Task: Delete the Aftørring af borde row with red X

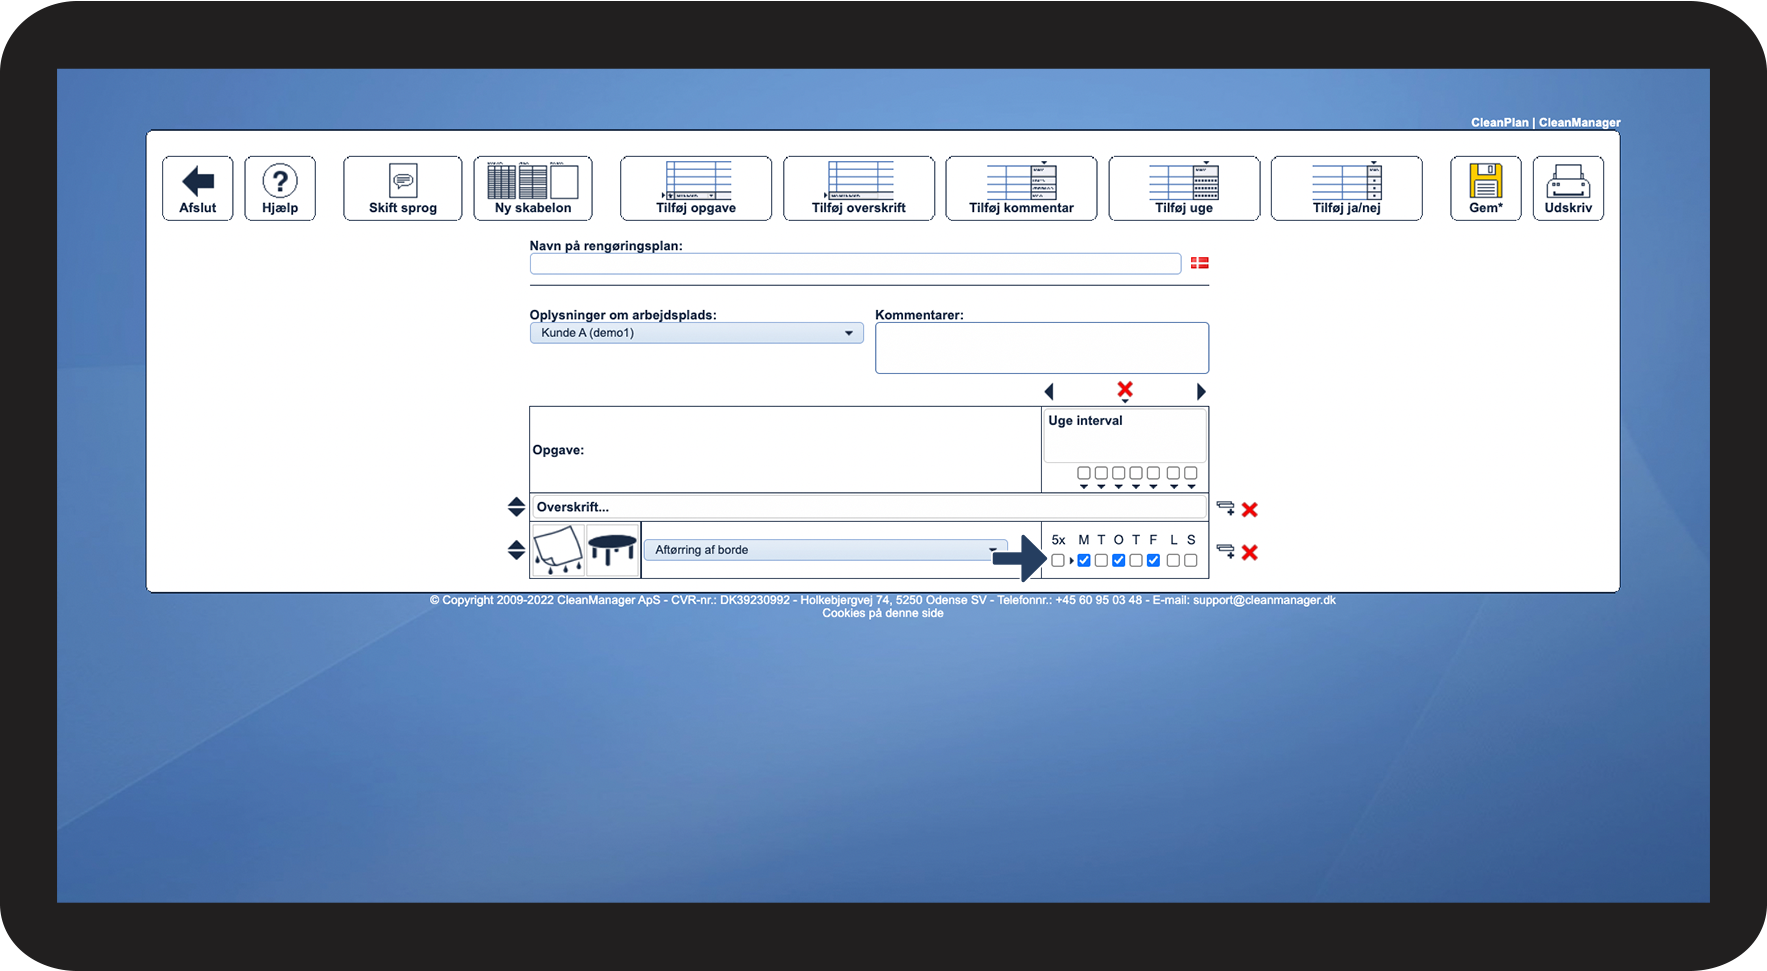Action: click(x=1249, y=552)
